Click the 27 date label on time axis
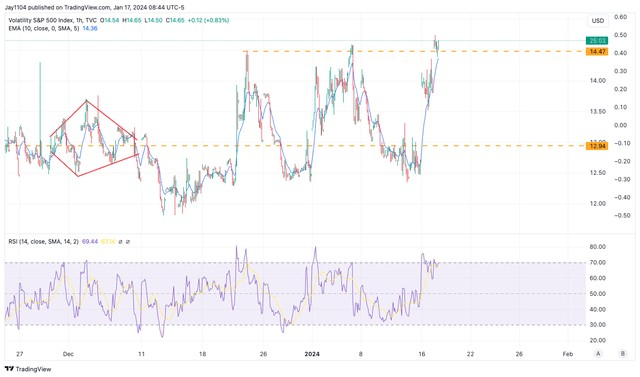This screenshot has height=377, width=640. tap(19, 354)
